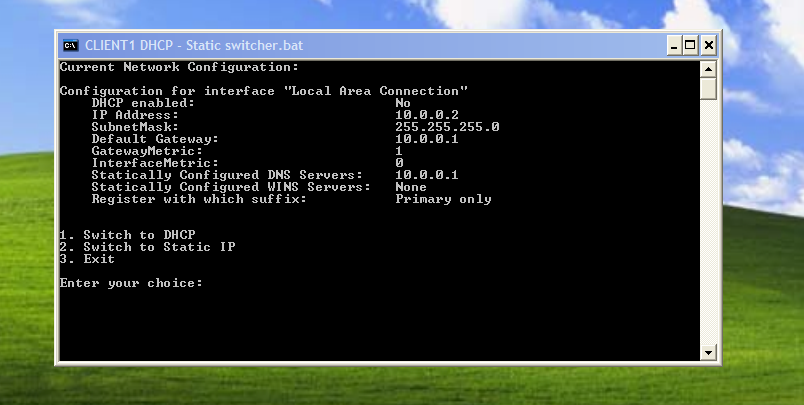This screenshot has height=405, width=804.
Task: Click the 'IP Address:' label
Action: [x=135, y=115]
